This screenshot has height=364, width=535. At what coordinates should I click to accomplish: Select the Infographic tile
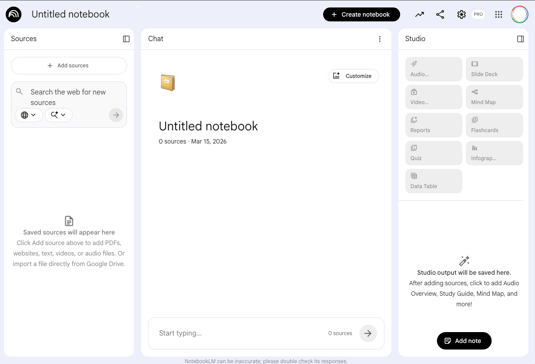(x=494, y=153)
